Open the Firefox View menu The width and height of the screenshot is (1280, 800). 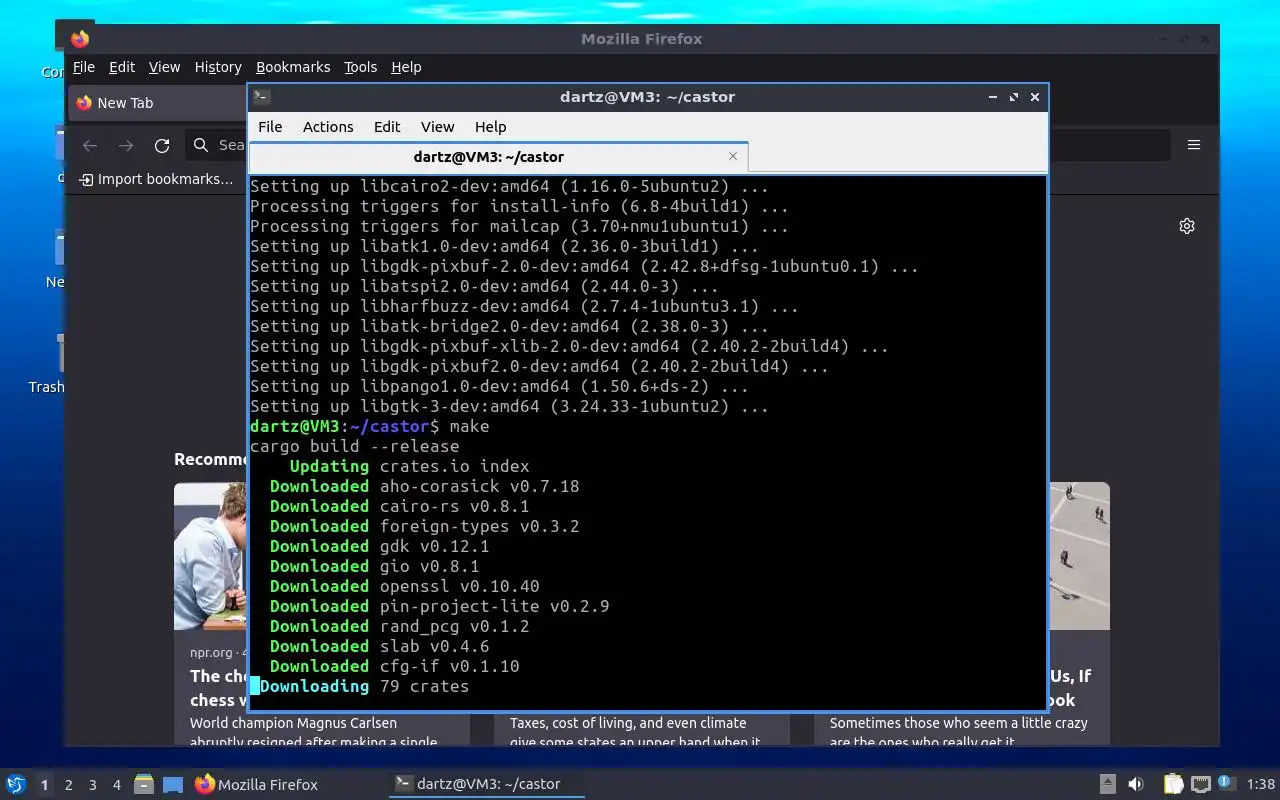click(x=164, y=67)
